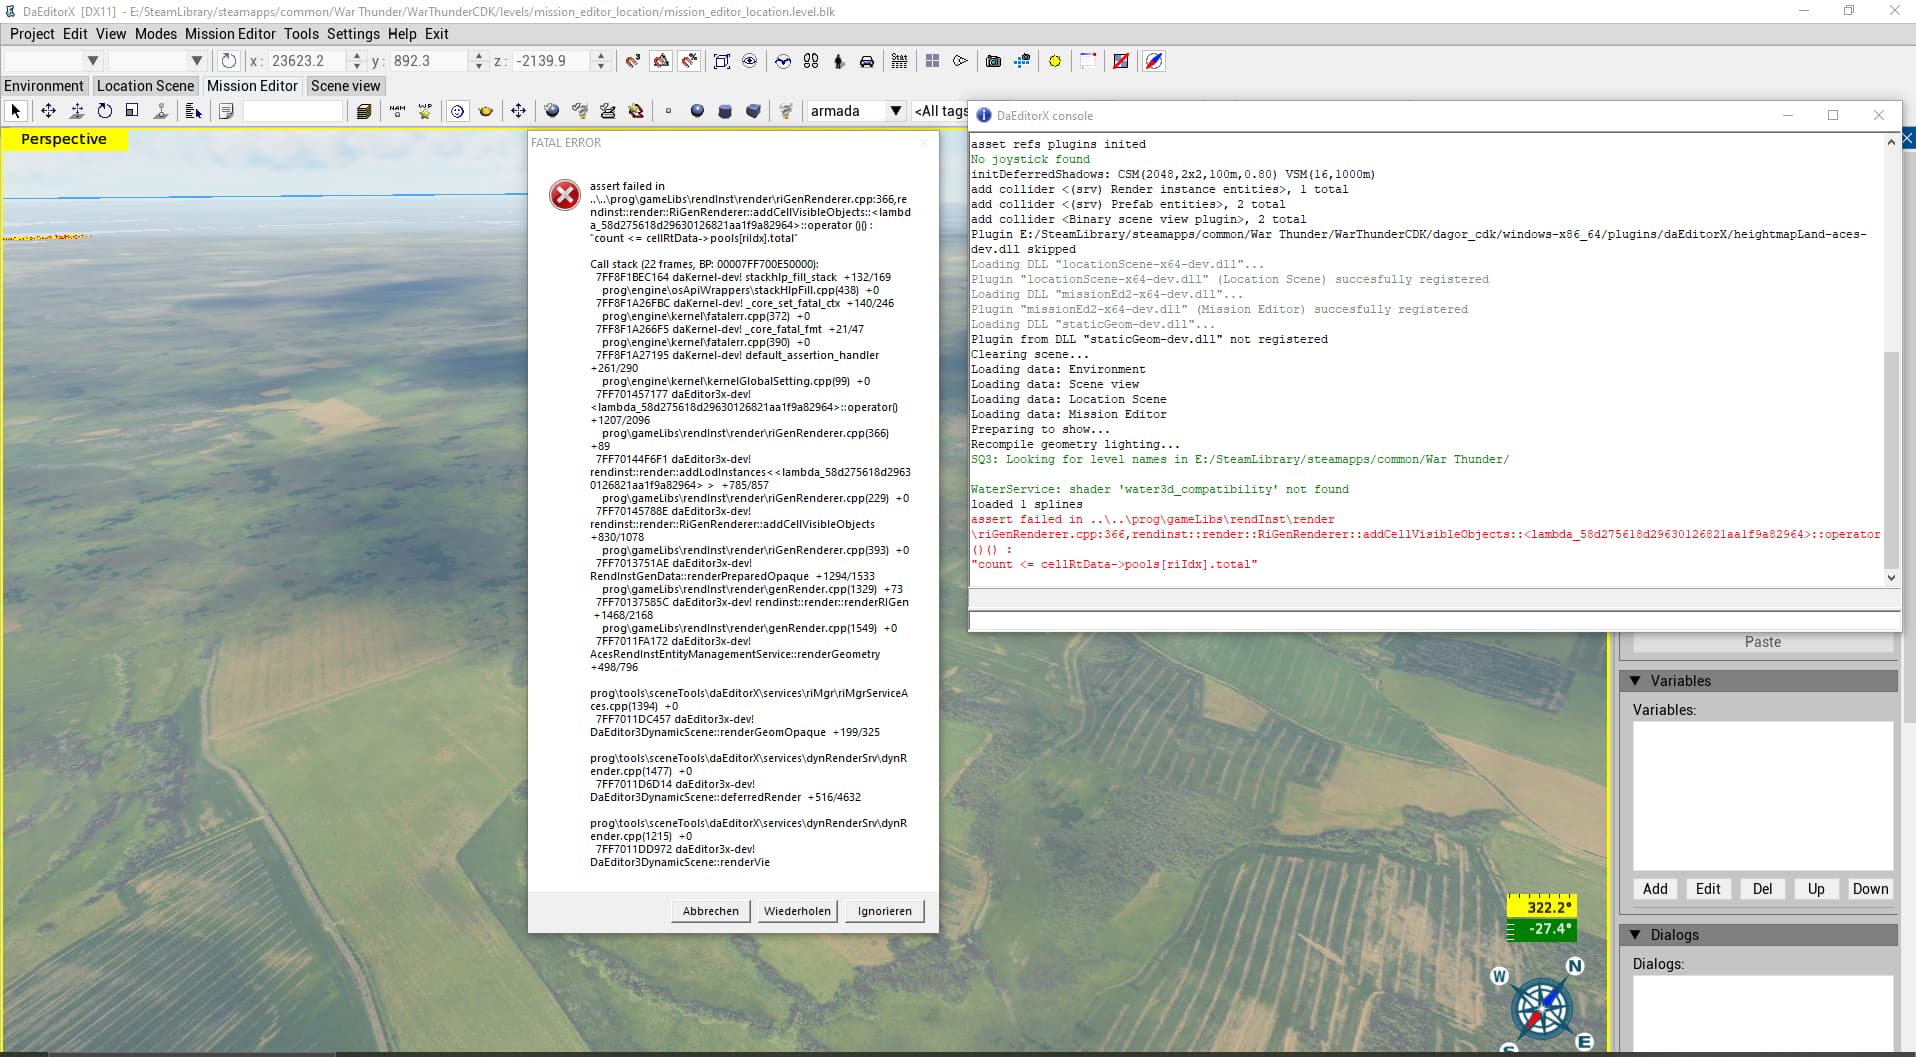Open the armada dropdown list

pyautogui.click(x=895, y=111)
